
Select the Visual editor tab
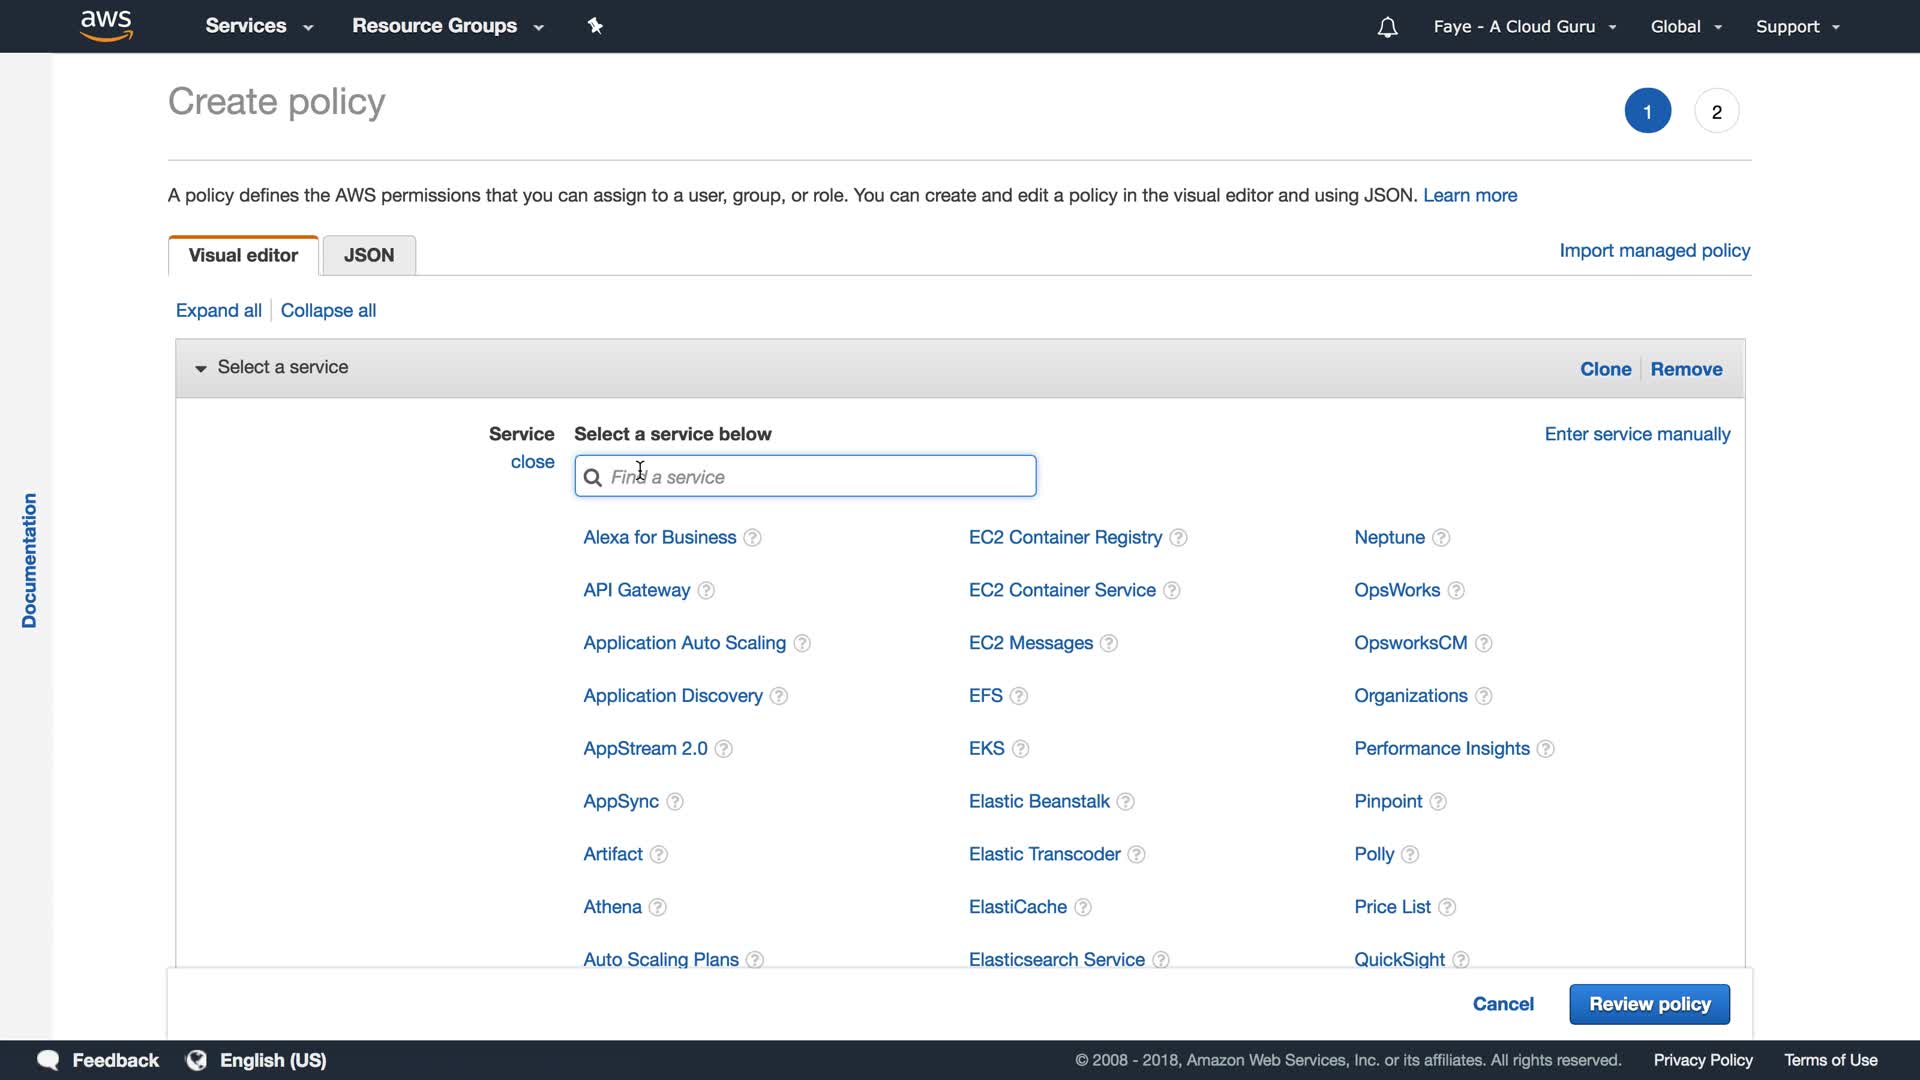[243, 256]
